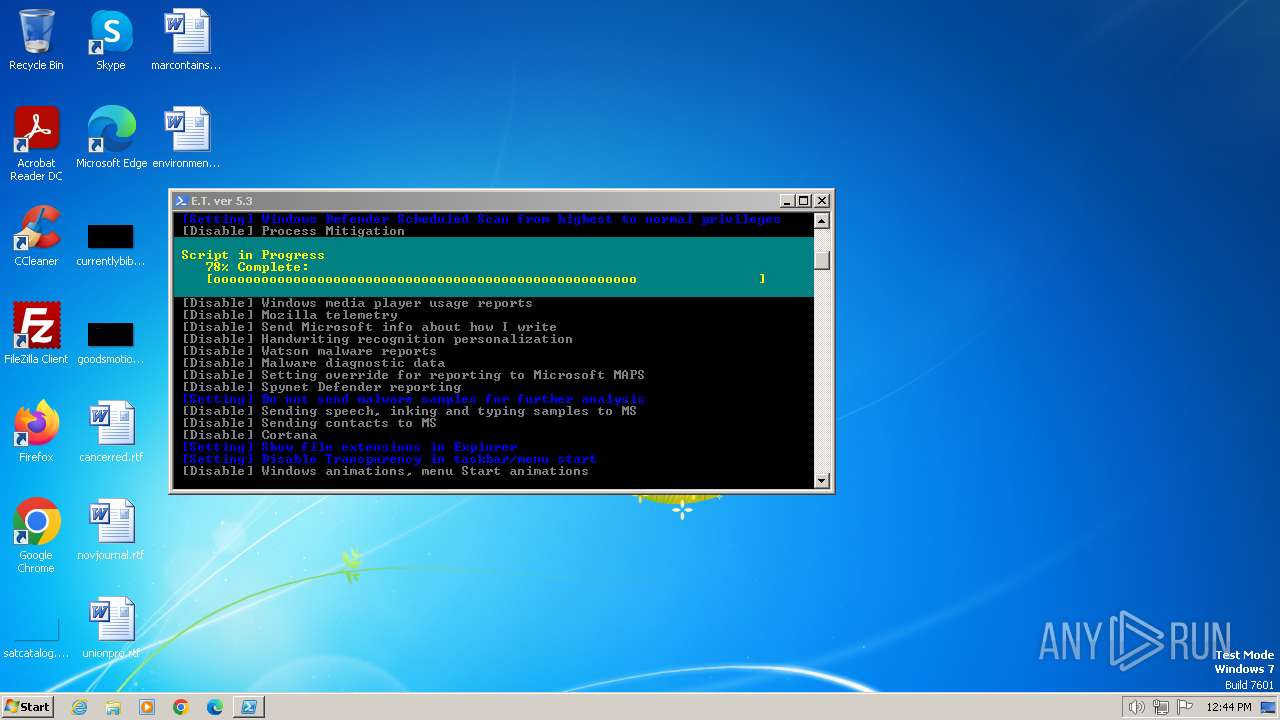The height and width of the screenshot is (720, 1280).
Task: Open the network status tray icon
Action: pos(1161,707)
